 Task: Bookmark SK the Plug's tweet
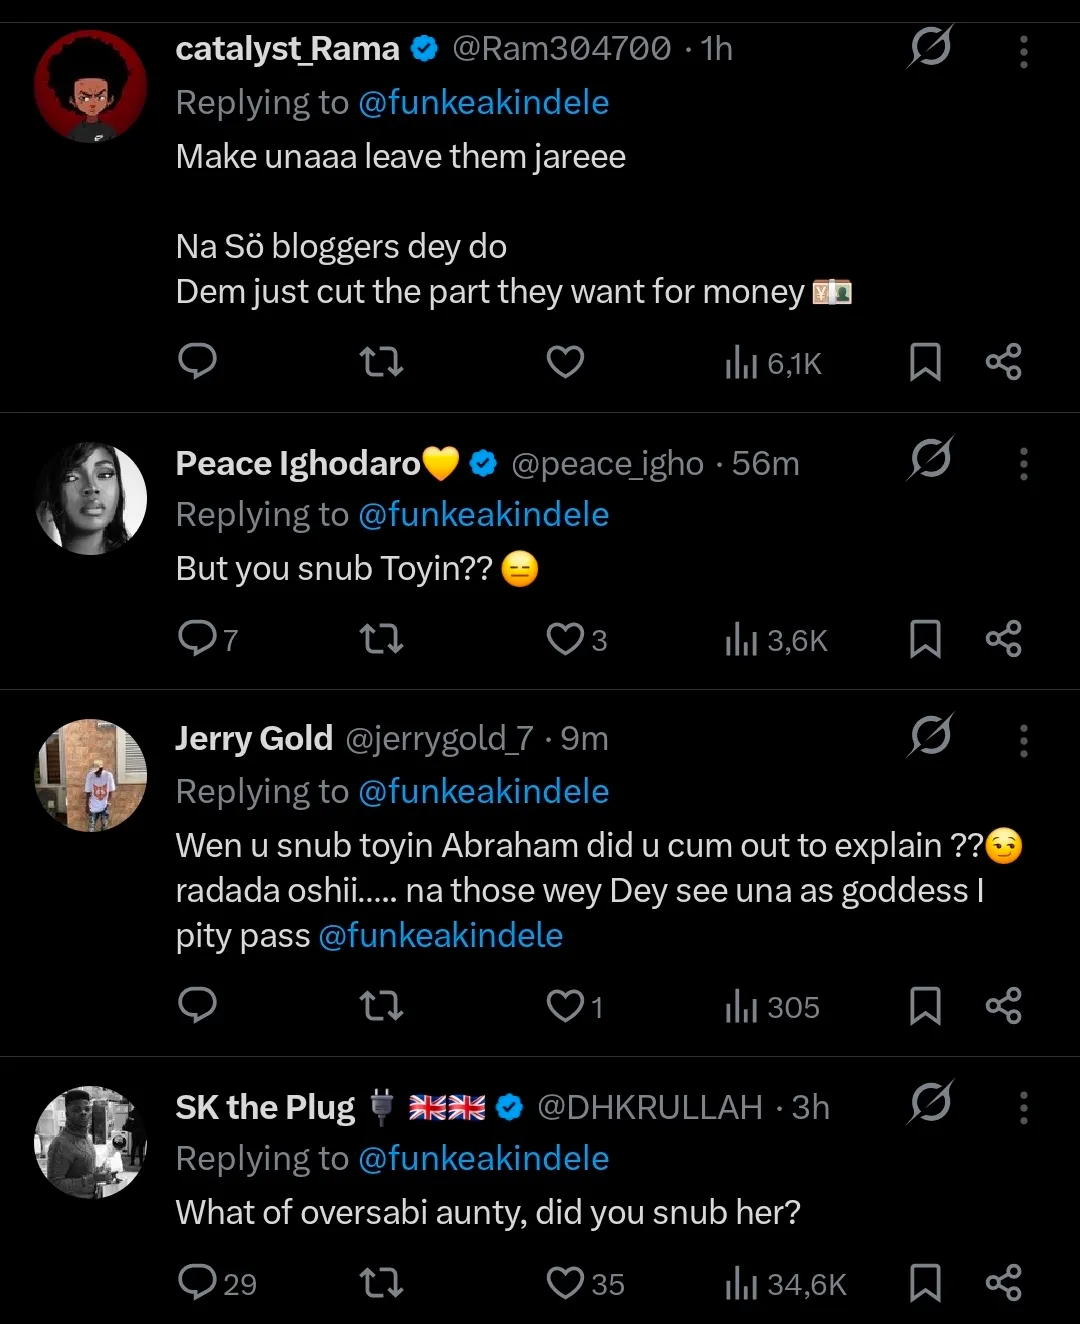tap(925, 1283)
